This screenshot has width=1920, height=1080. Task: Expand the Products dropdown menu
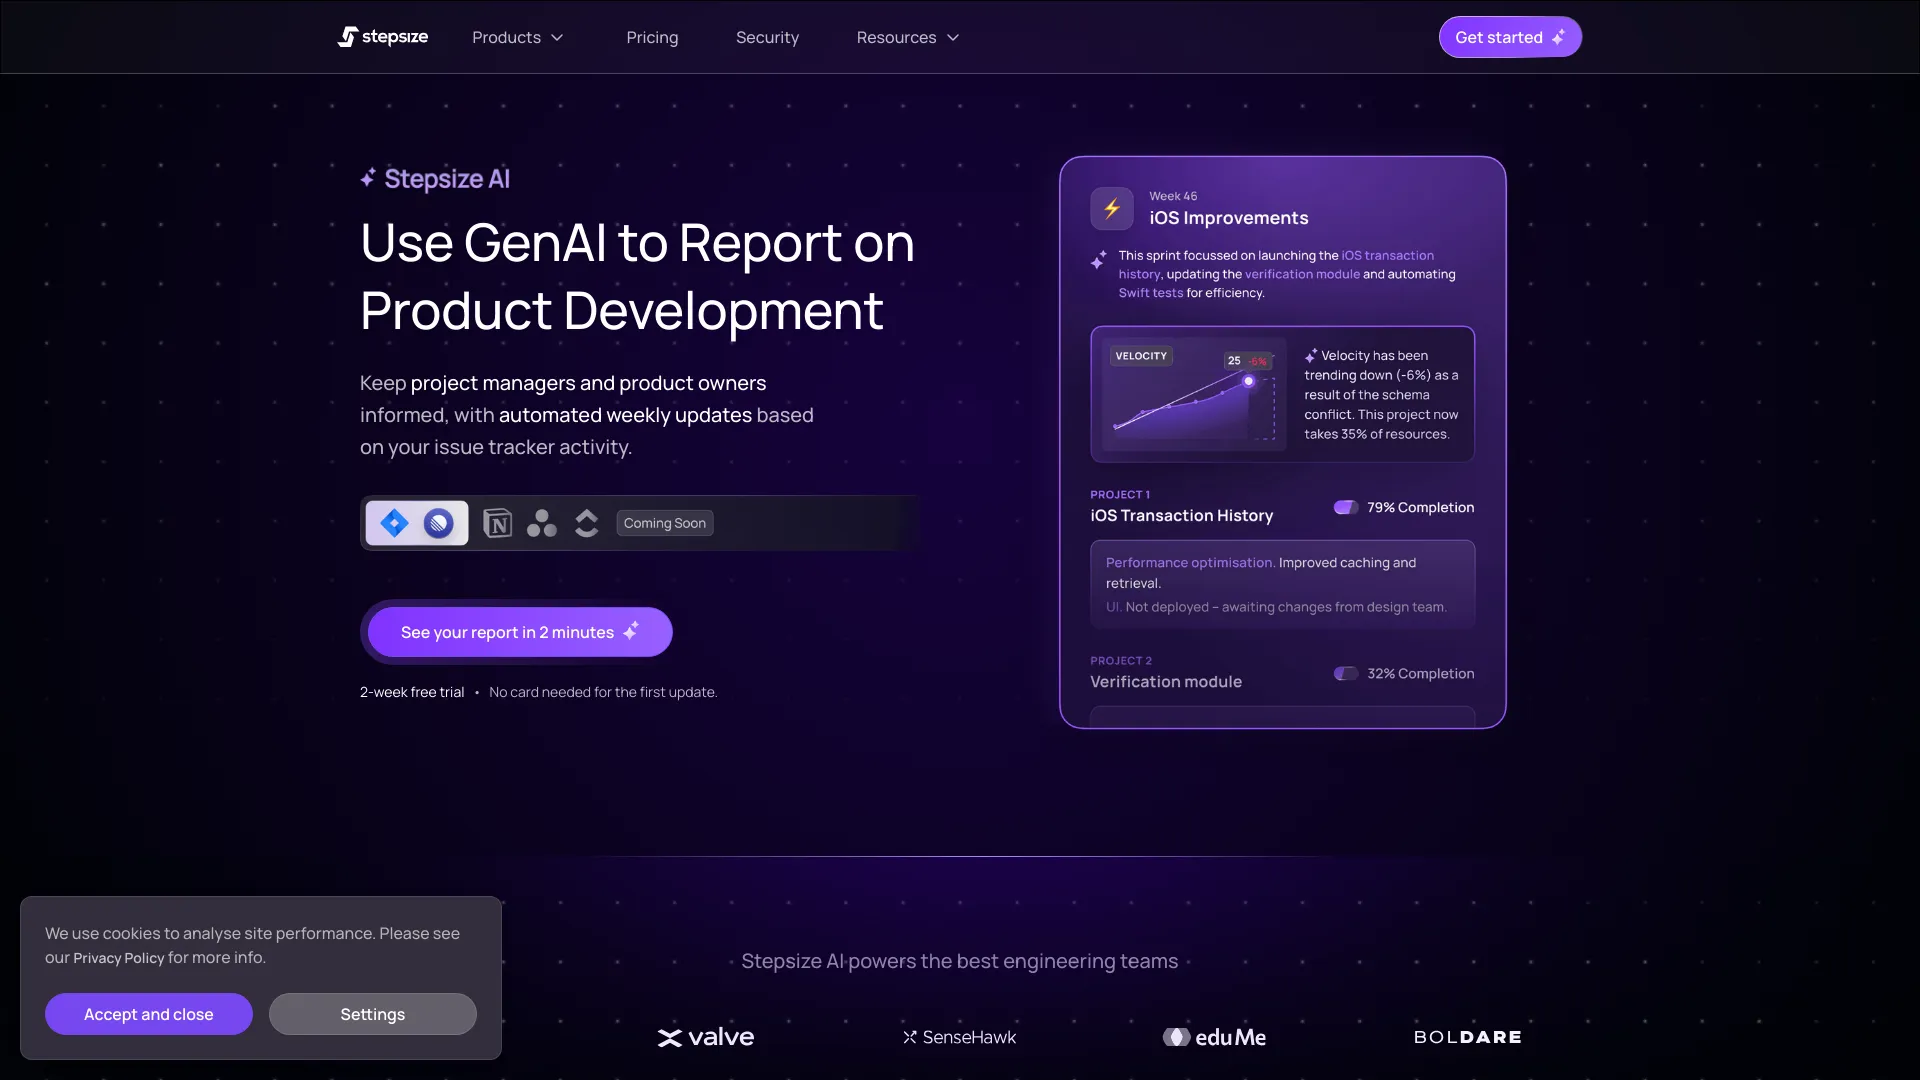517,37
